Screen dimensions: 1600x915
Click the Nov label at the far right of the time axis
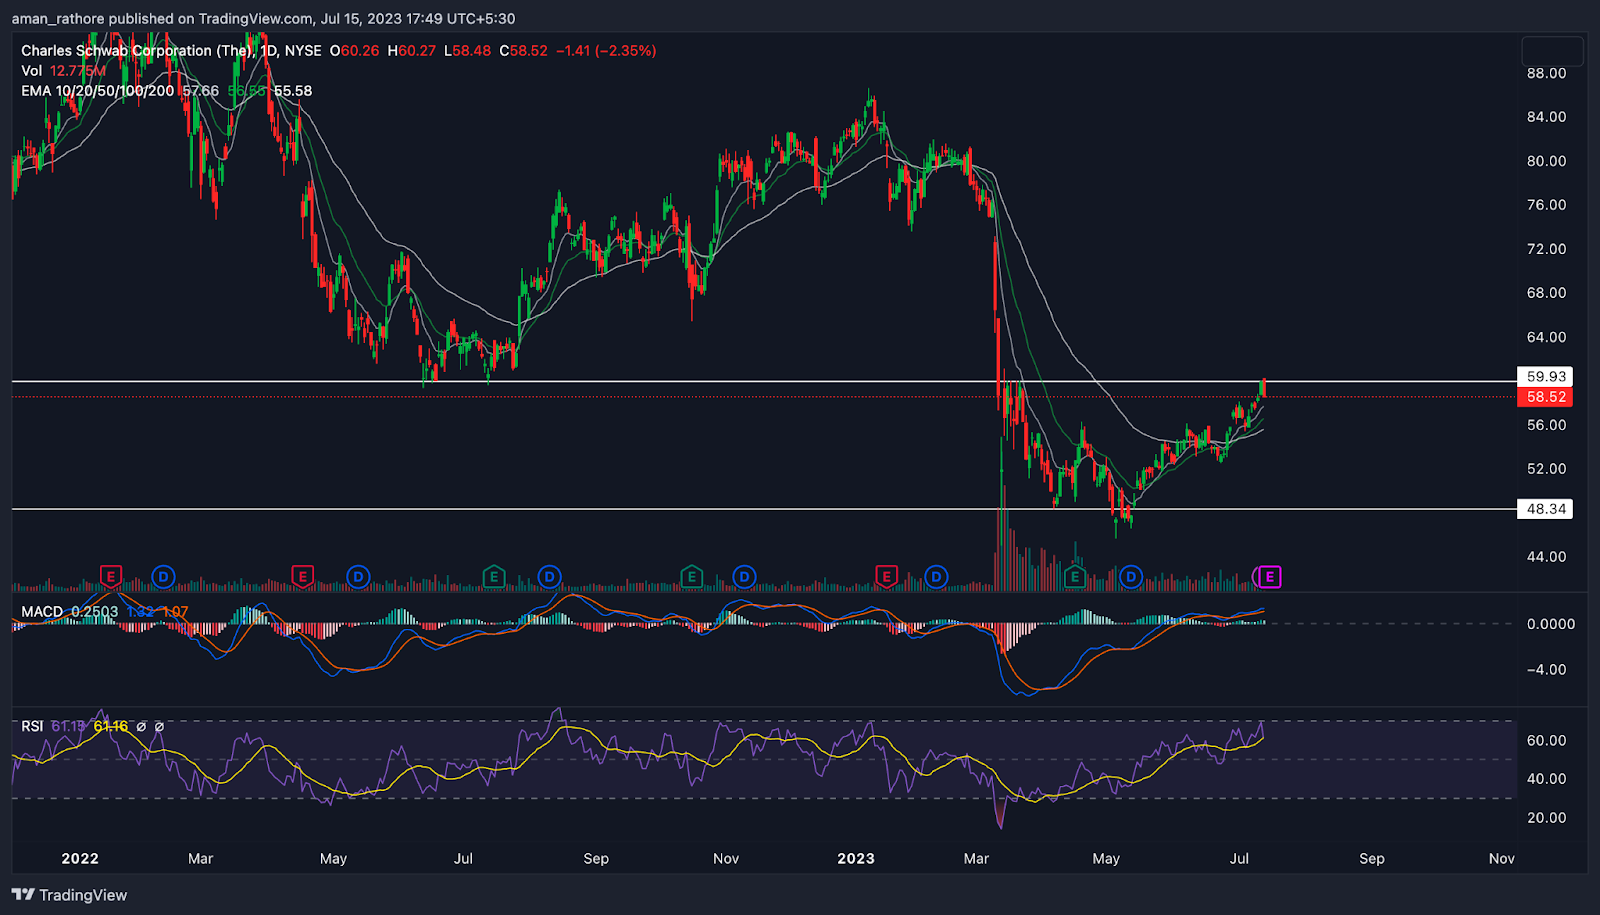pos(1502,858)
